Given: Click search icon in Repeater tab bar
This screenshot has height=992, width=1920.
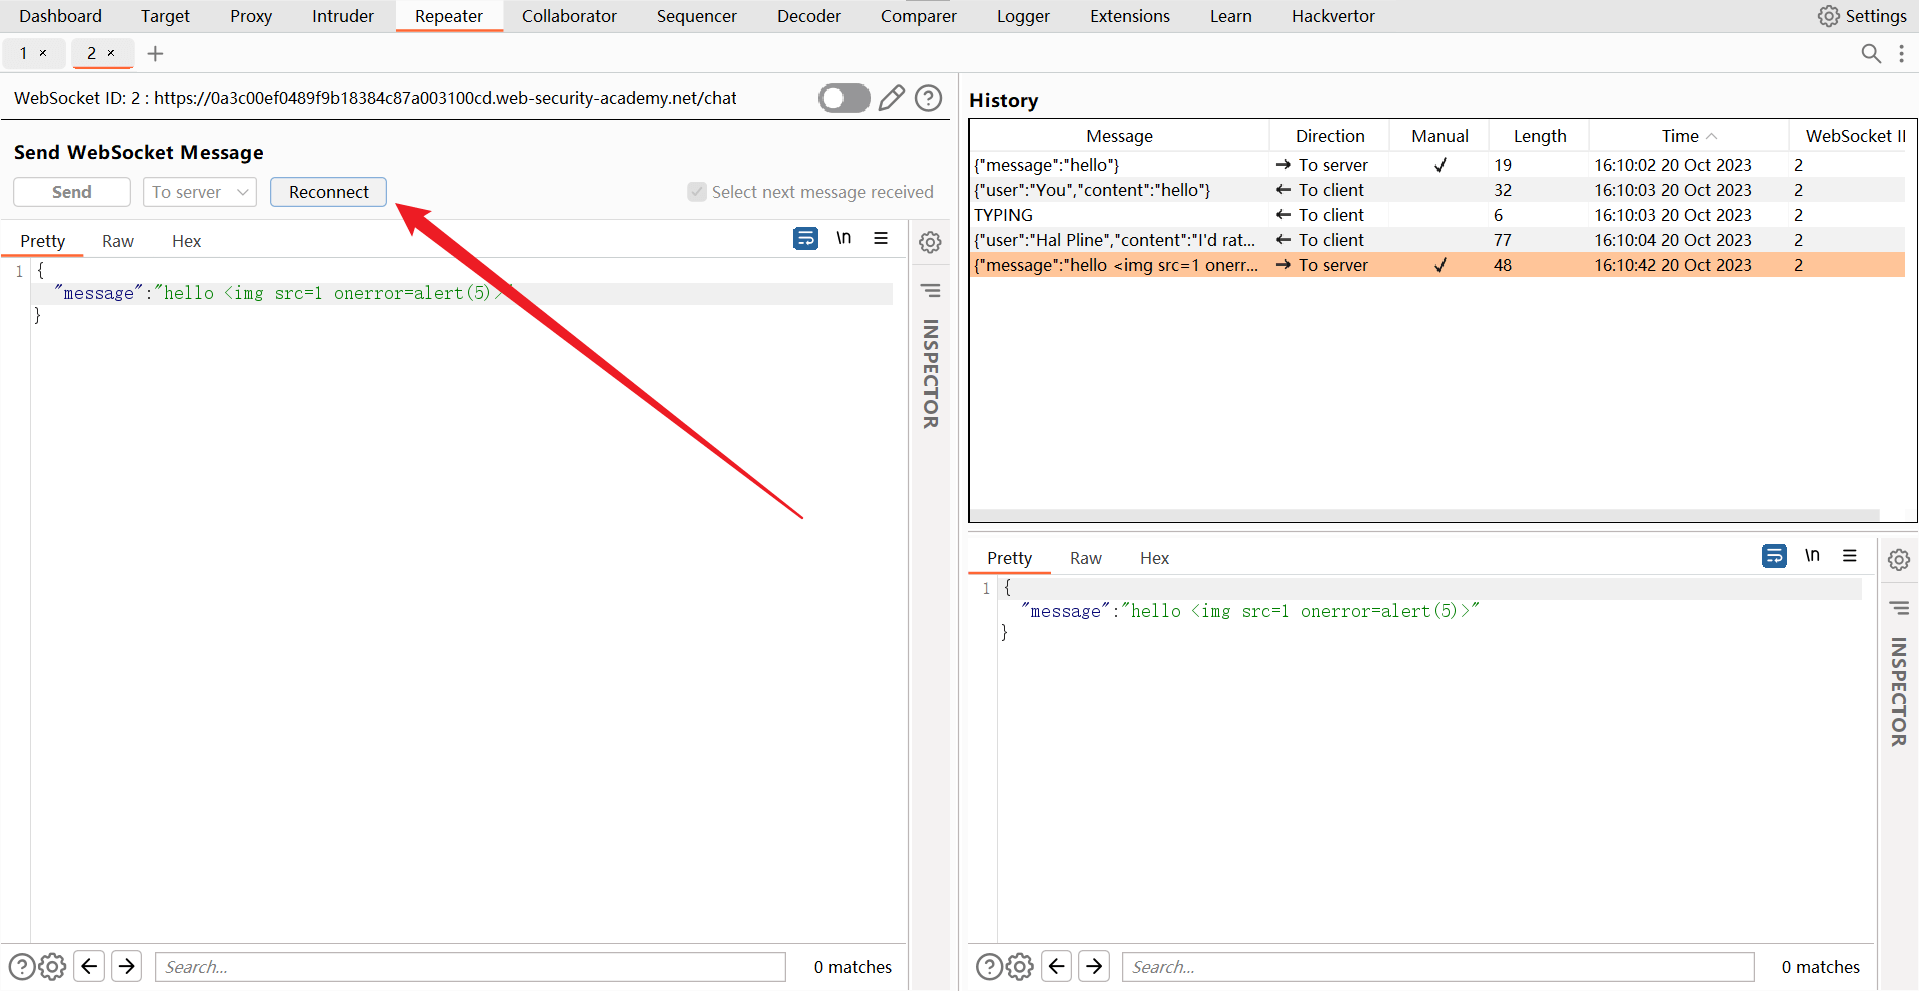Looking at the screenshot, I should [x=1870, y=54].
